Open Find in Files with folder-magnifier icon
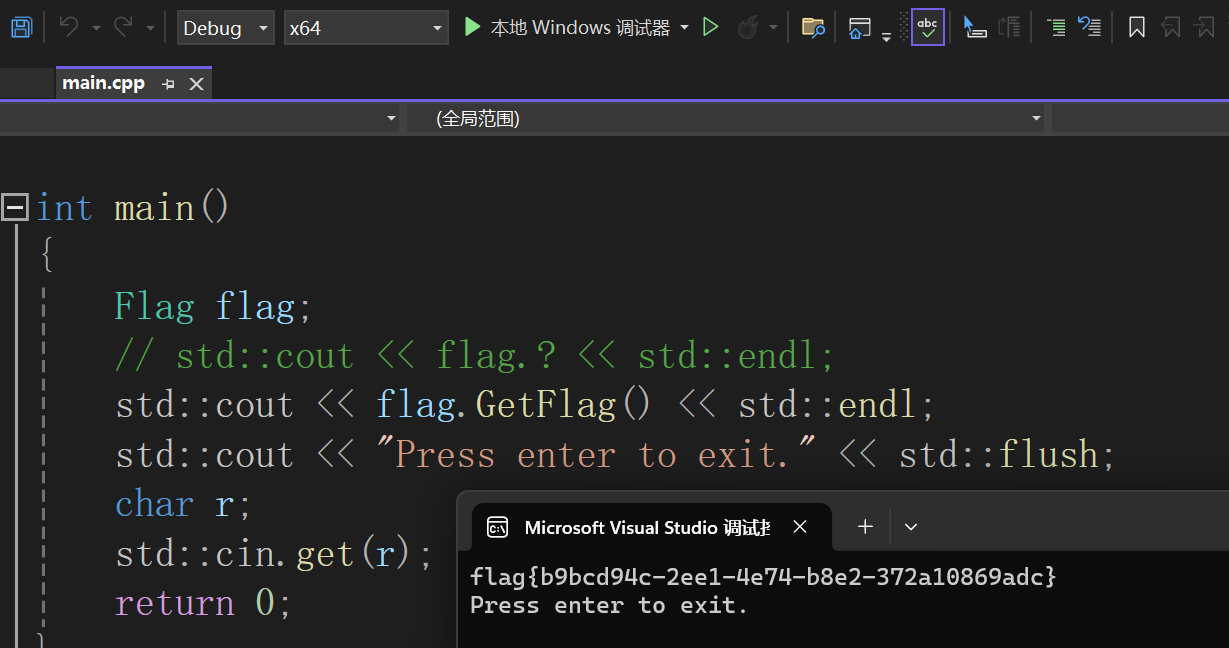 [x=813, y=27]
